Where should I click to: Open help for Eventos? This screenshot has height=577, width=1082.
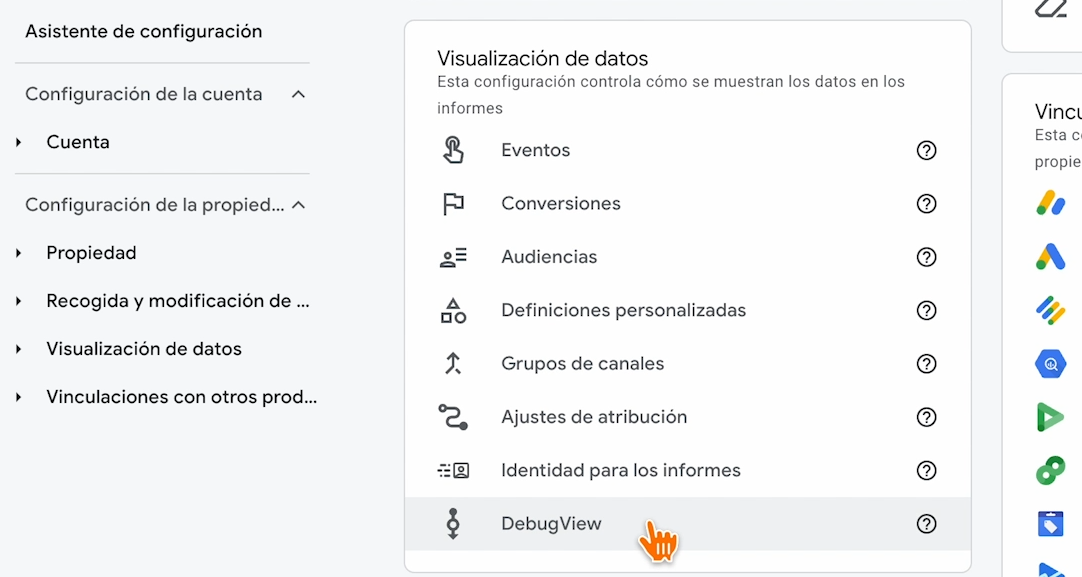pos(927,151)
